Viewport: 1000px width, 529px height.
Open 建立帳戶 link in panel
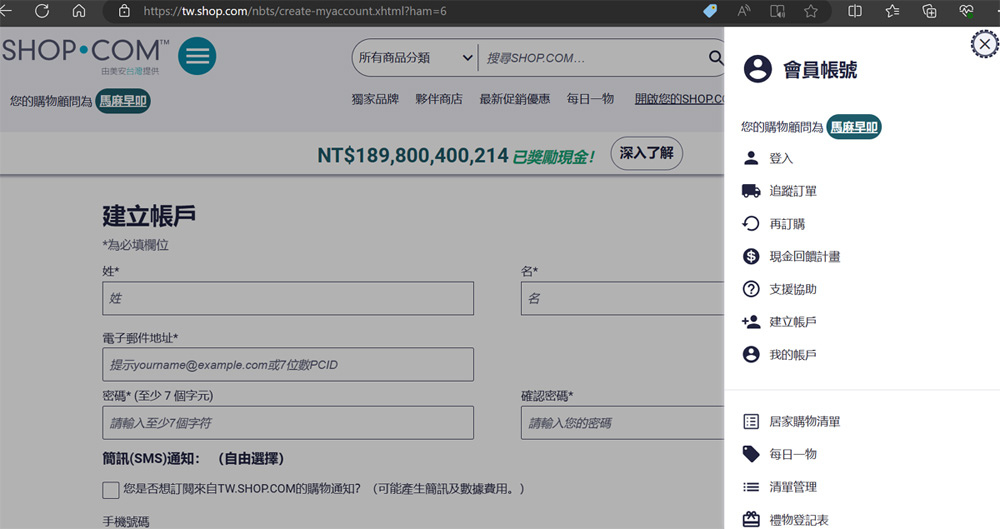[793, 322]
